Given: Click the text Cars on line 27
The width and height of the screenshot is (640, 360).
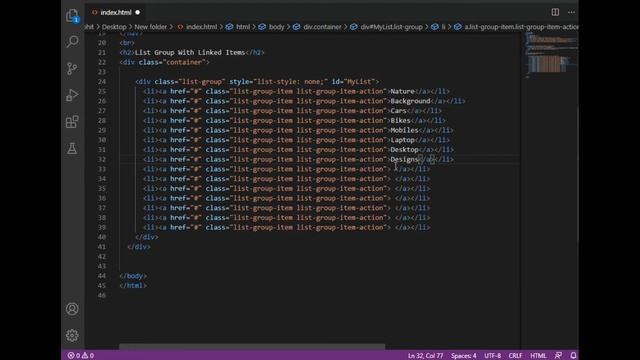Looking at the screenshot, I should (398, 111).
